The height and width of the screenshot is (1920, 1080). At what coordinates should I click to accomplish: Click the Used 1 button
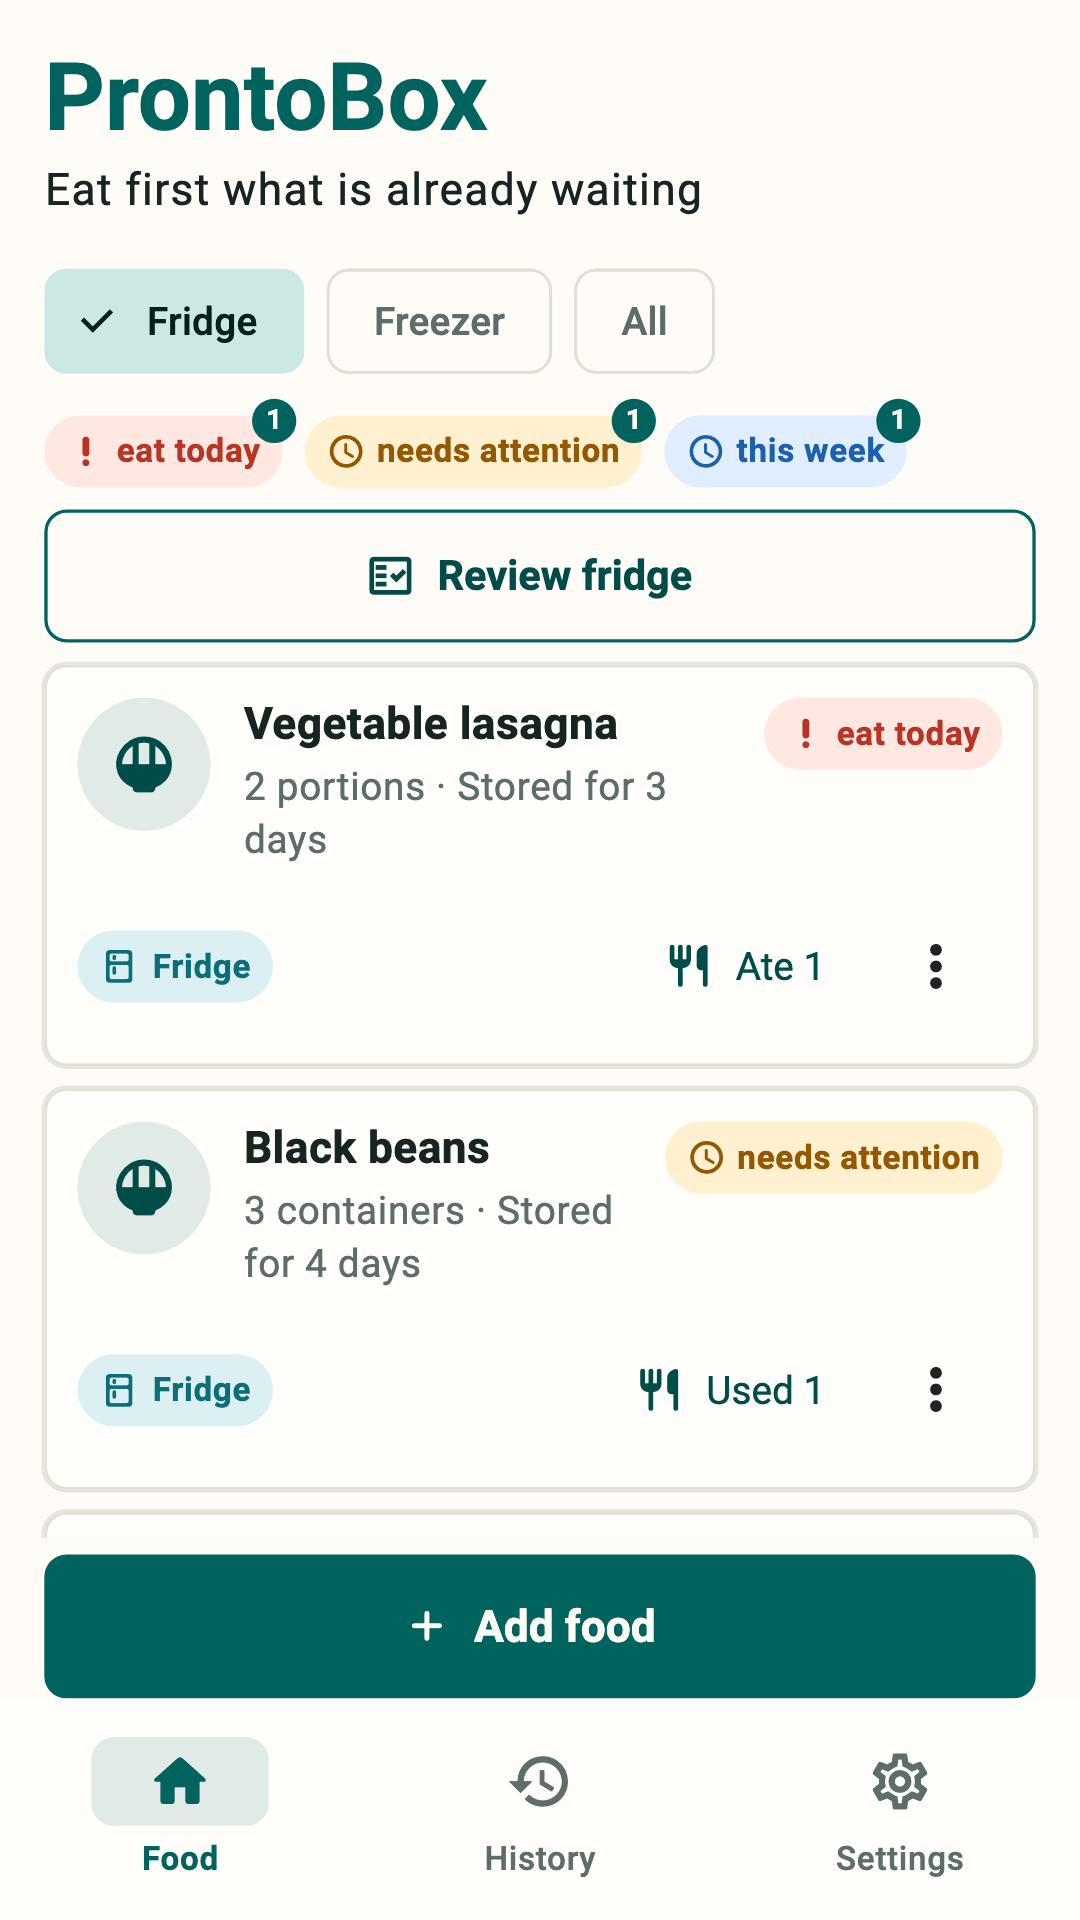pos(731,1390)
